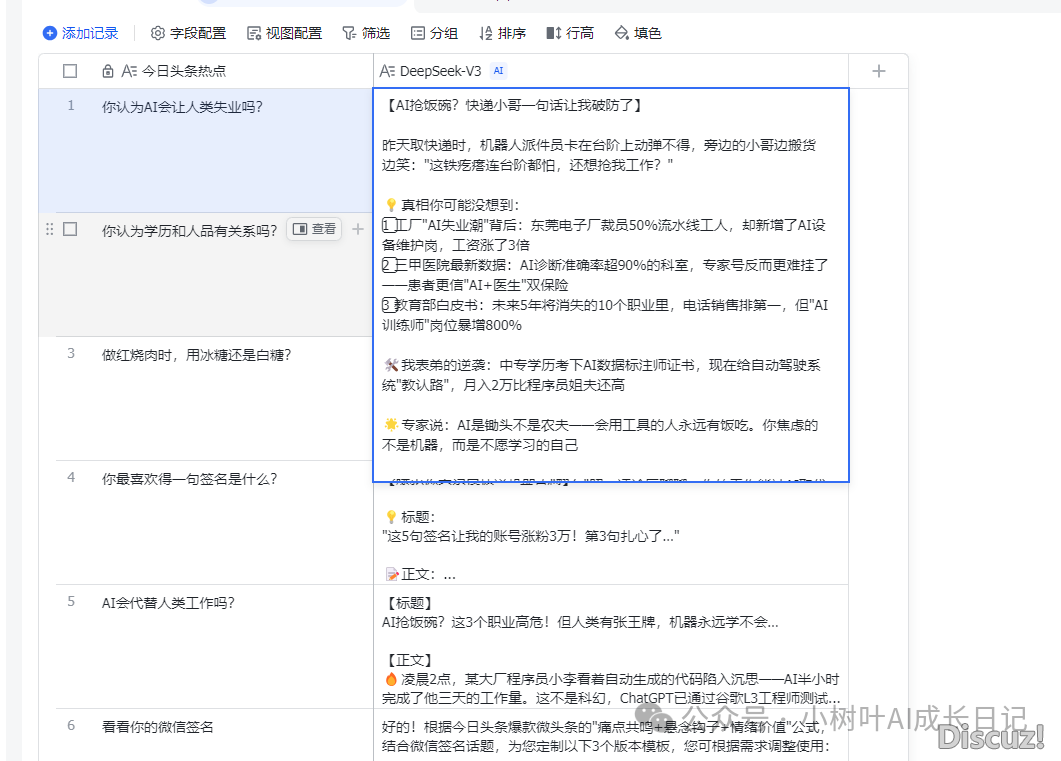
Task: Select cell 做红烧肉时，用冰糖还是白糖?
Action: (206, 398)
